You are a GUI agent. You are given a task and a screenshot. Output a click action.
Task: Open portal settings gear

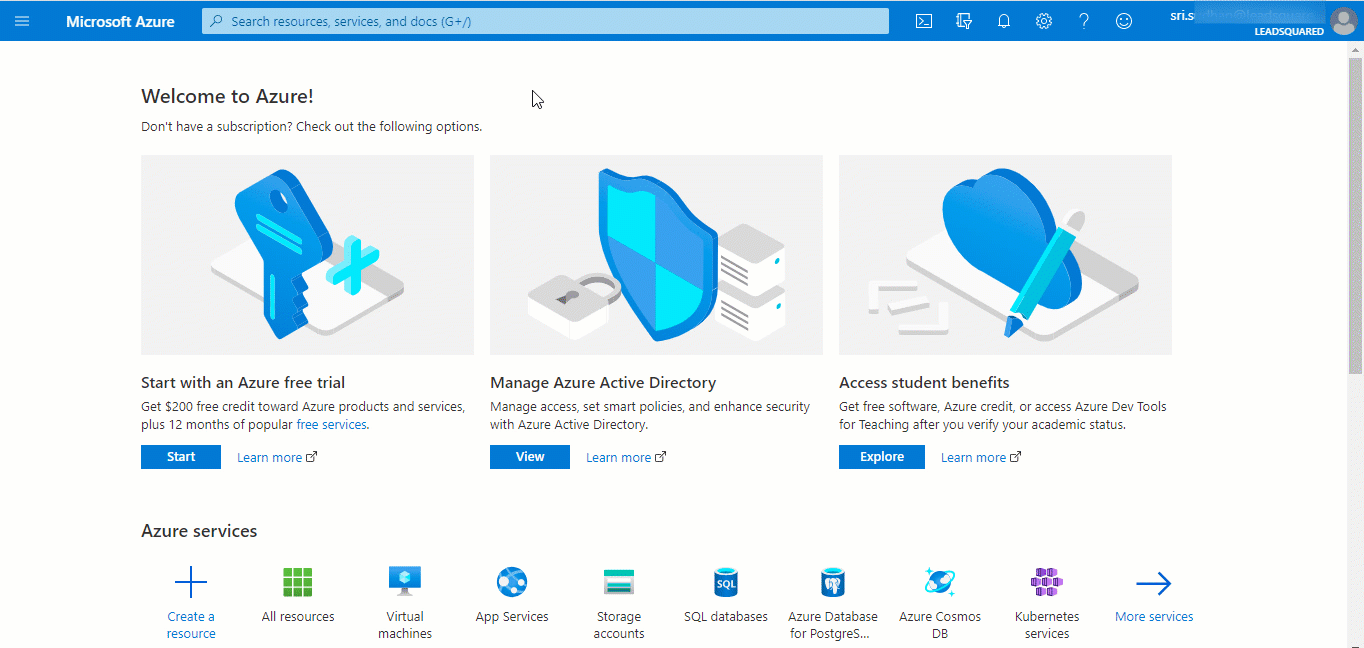1044,21
